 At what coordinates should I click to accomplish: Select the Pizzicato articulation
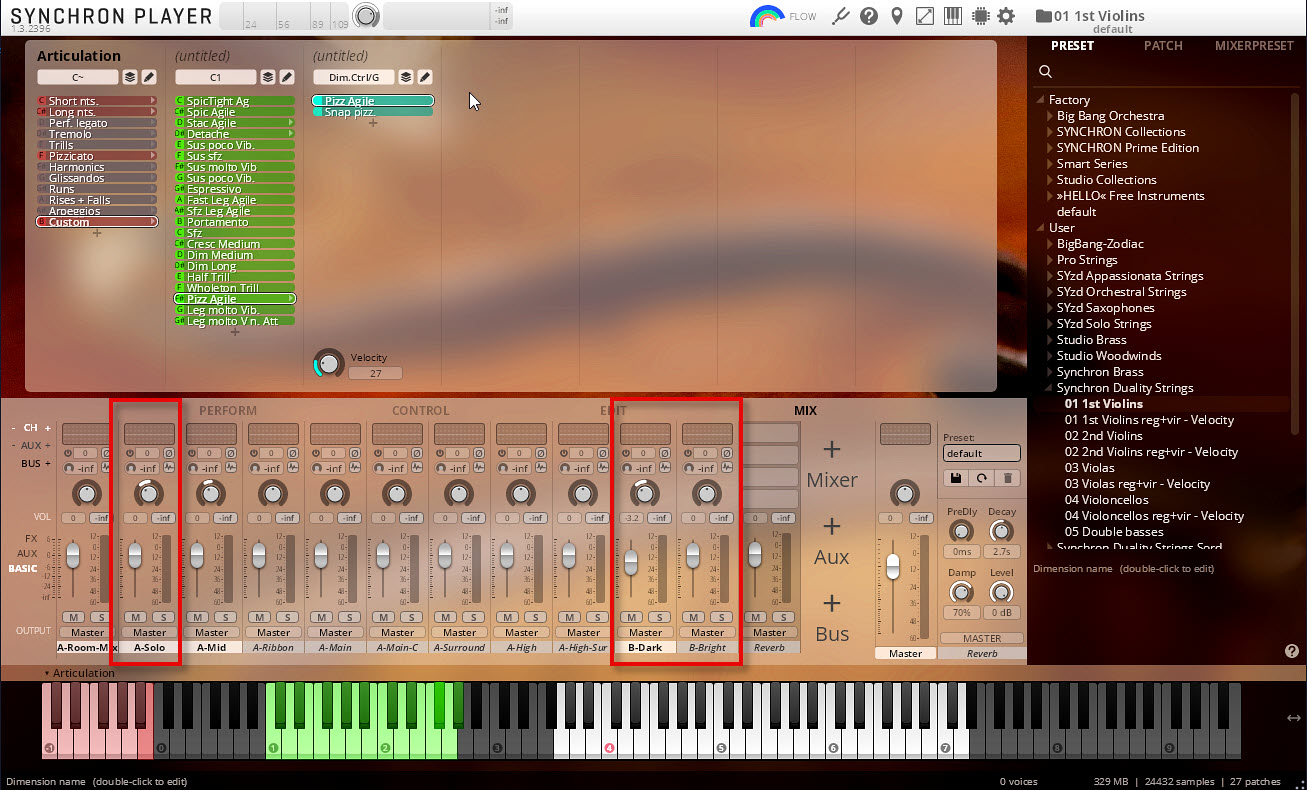(x=97, y=156)
